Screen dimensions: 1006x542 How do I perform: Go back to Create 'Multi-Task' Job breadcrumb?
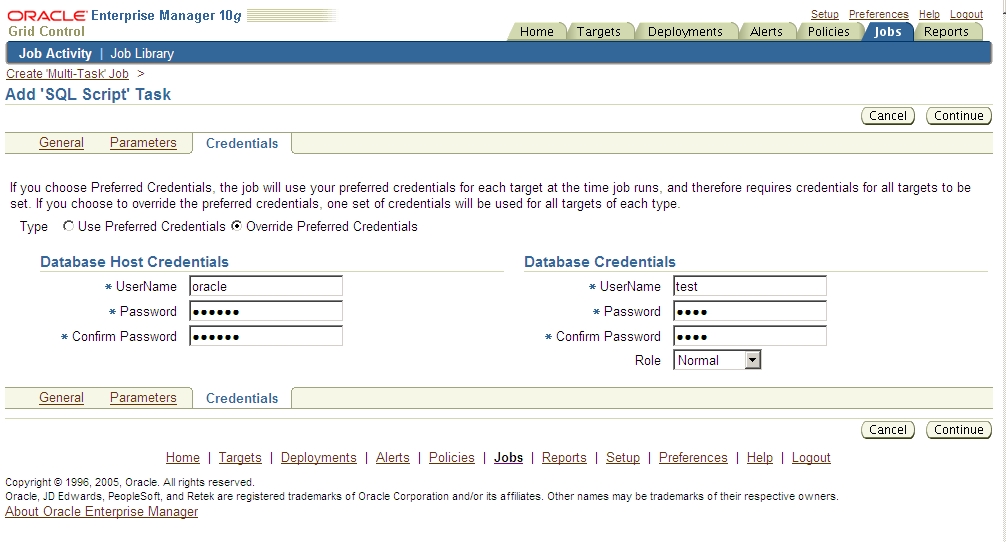(x=67, y=74)
